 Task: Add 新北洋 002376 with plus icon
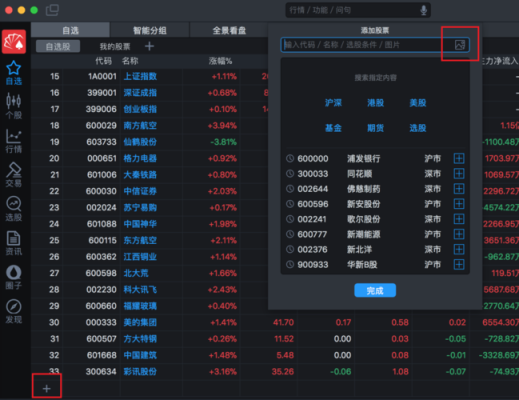[459, 249]
